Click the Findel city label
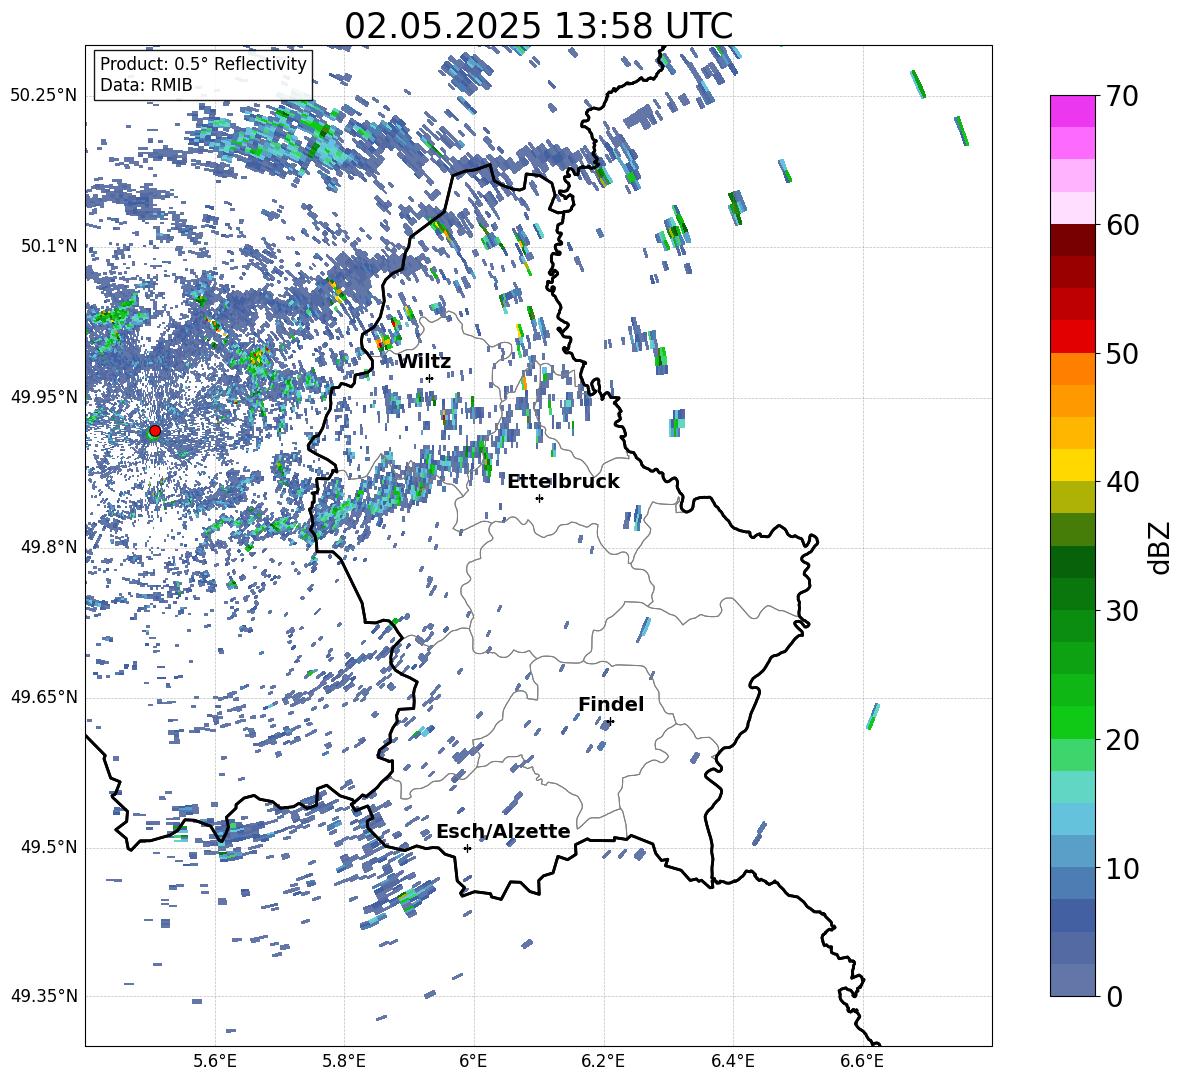 click(611, 704)
